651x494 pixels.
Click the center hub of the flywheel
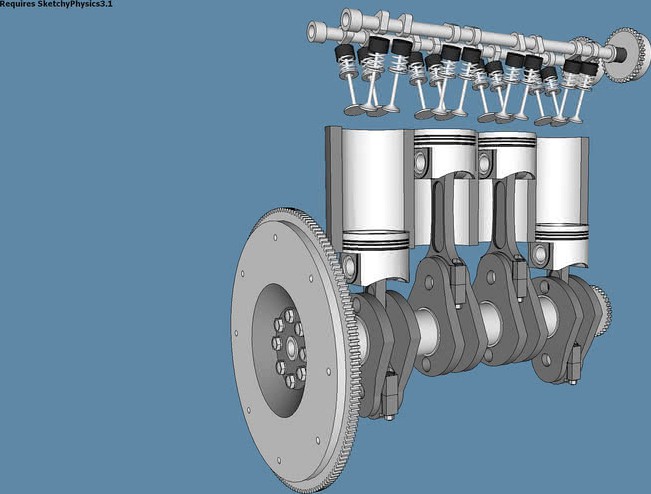(290, 349)
